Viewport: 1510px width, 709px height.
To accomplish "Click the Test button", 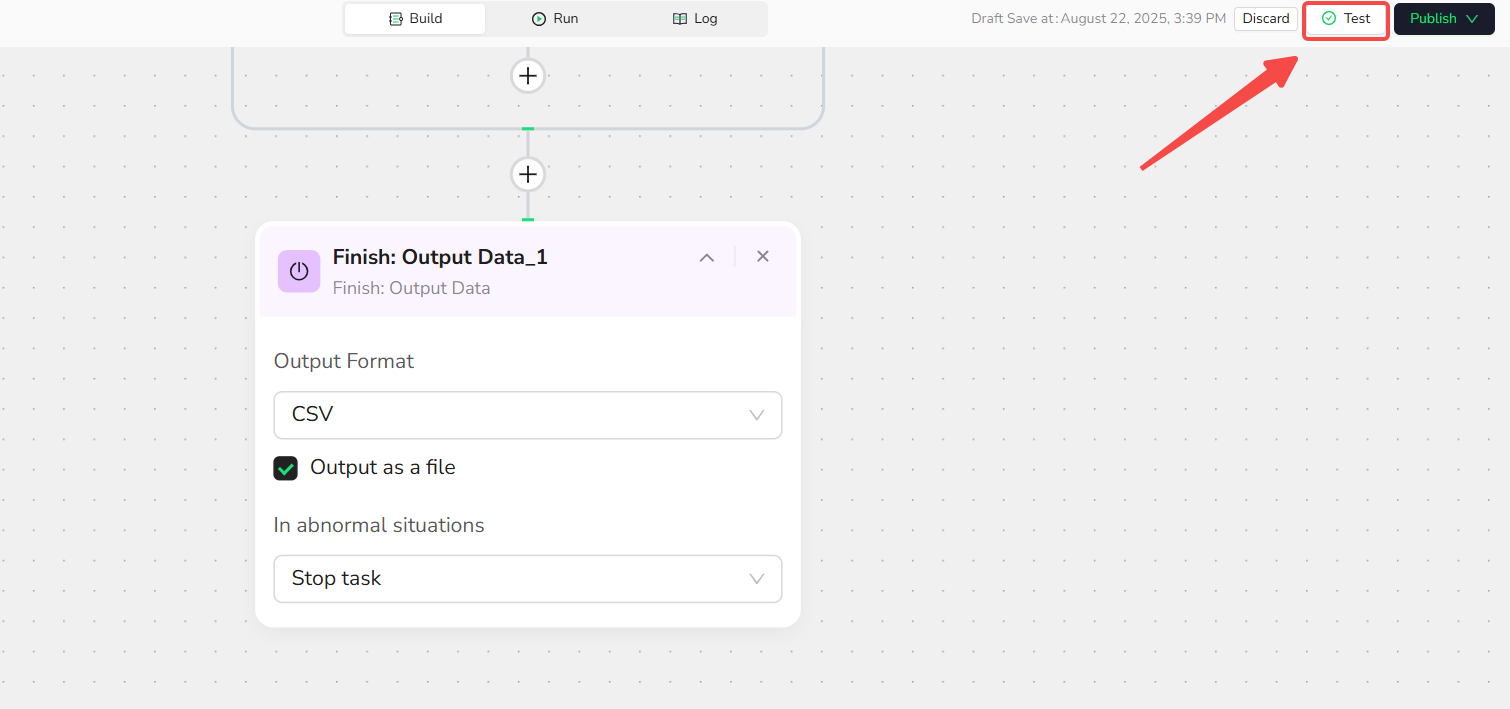I will [x=1346, y=18].
